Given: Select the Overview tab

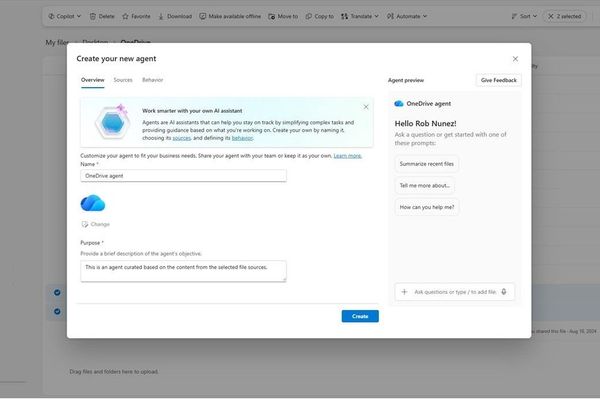Looking at the screenshot, I should [93, 80].
